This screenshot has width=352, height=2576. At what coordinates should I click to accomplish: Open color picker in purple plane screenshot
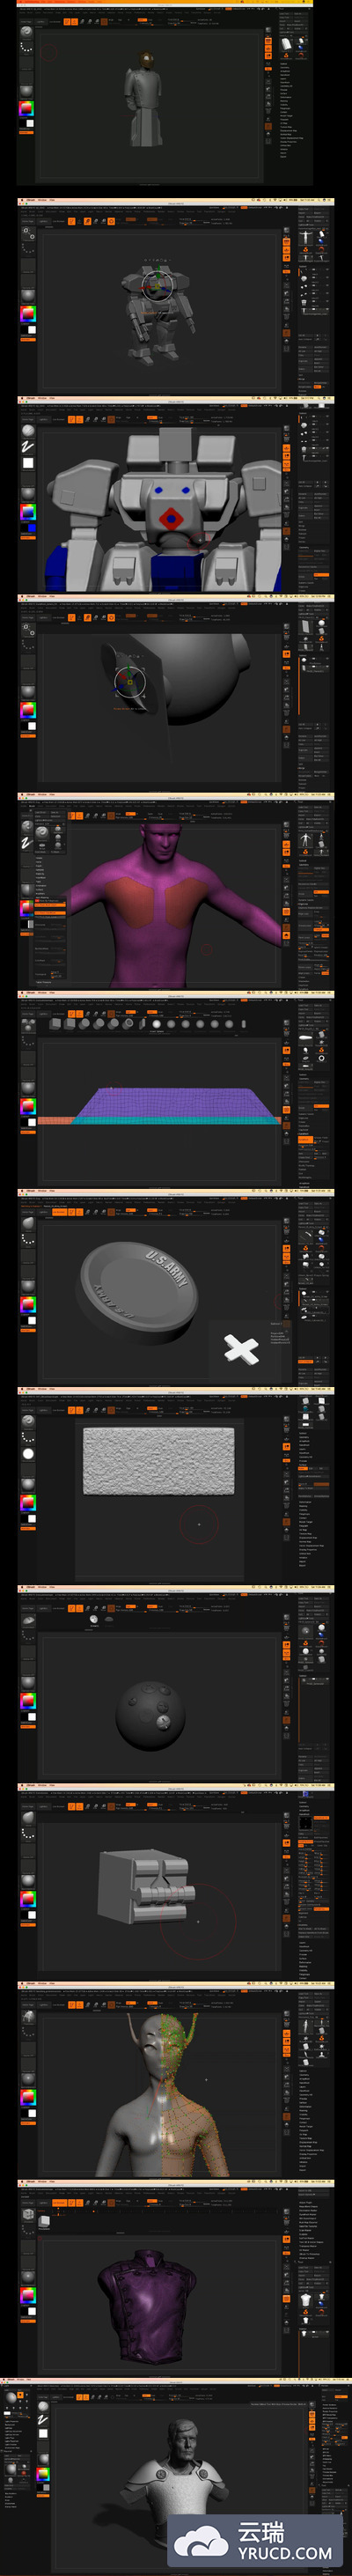28,1106
